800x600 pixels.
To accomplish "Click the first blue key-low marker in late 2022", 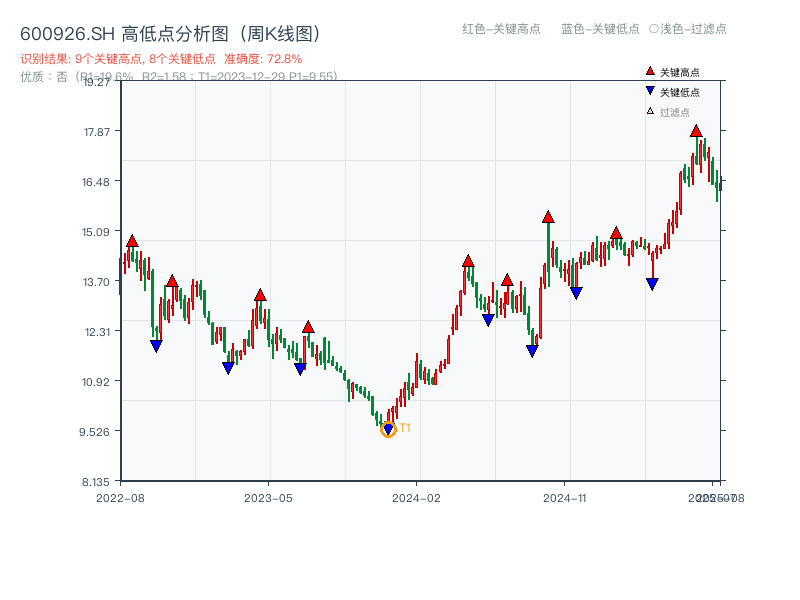I will click(156, 346).
